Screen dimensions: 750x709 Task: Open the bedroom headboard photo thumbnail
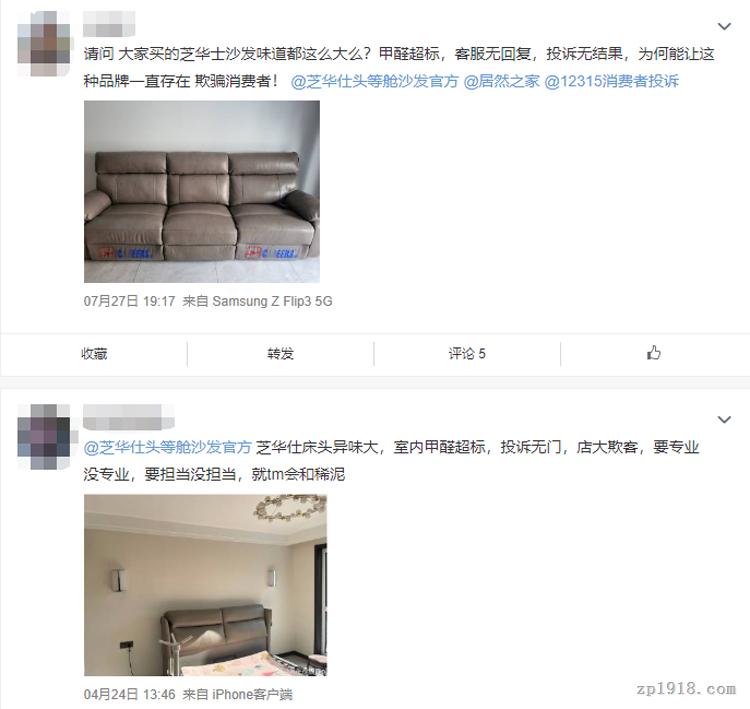pyautogui.click(x=205, y=585)
